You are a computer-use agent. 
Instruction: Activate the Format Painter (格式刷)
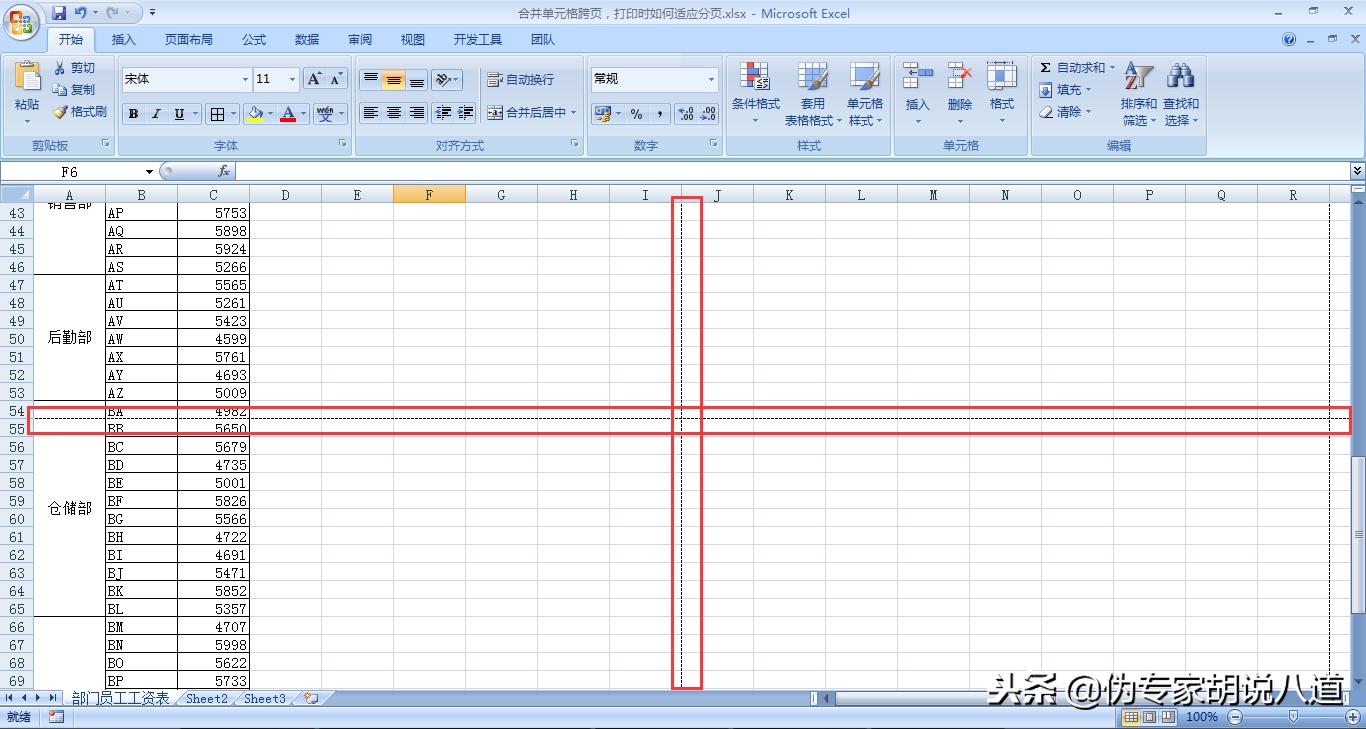coord(80,112)
